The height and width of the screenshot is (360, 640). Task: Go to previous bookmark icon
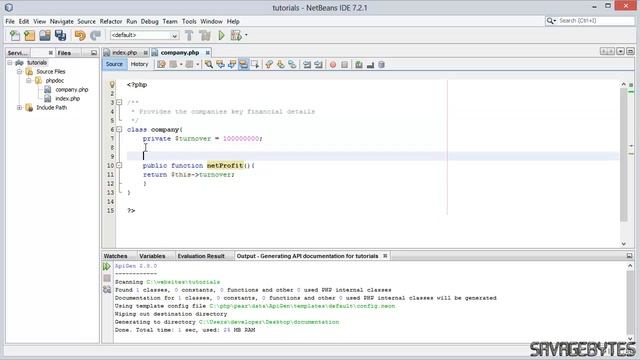pos(269,64)
